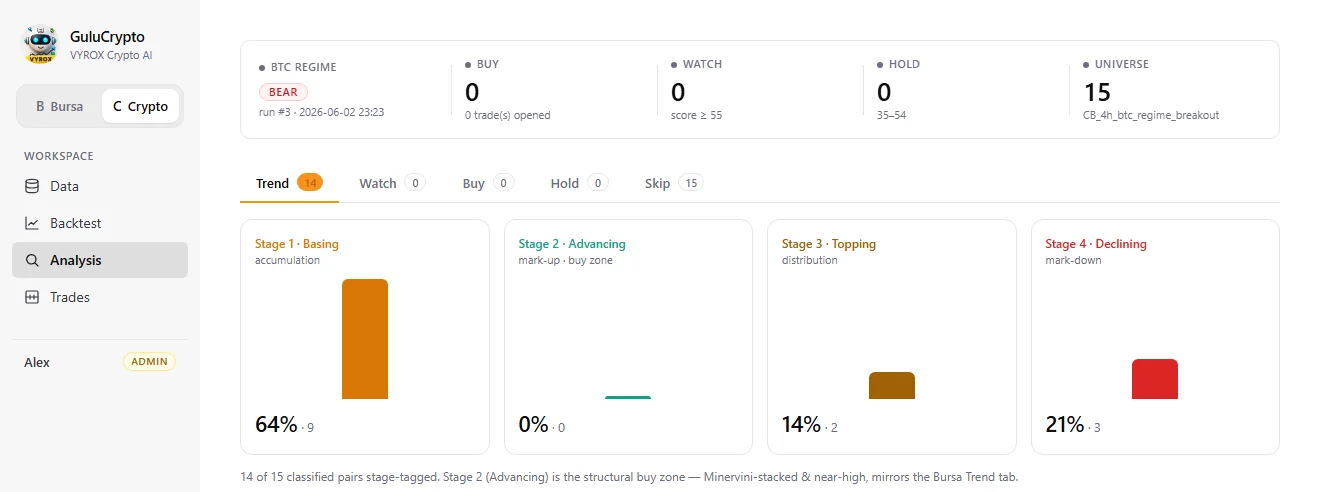Screen dimensions: 1320x492
Task: Click the Alex user name
Action: 37,362
